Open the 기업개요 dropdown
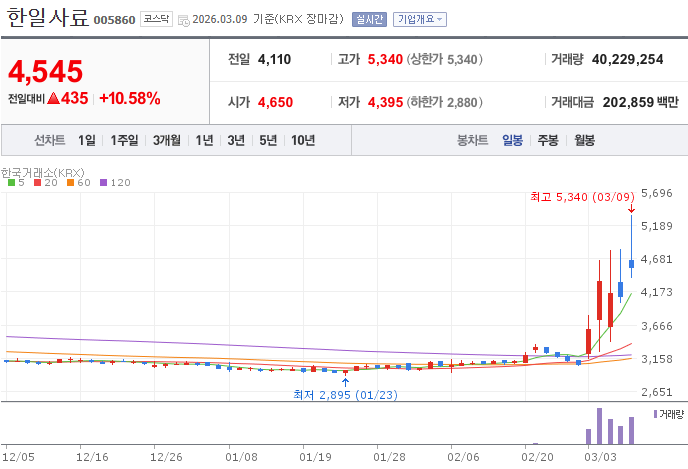688x469 pixels. click(x=419, y=19)
